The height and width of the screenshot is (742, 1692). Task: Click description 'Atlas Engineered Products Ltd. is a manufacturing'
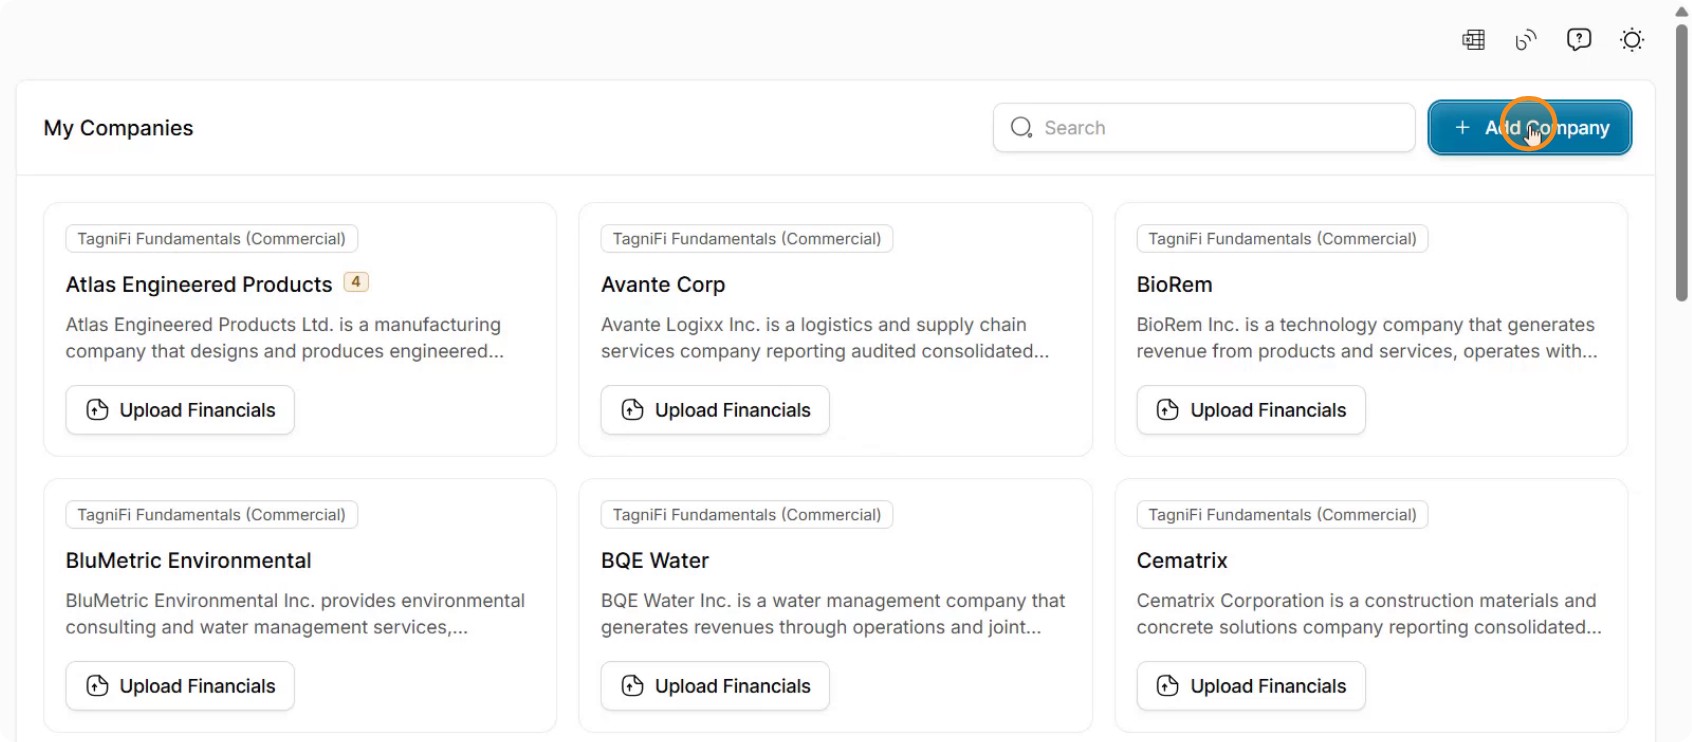coord(283,325)
